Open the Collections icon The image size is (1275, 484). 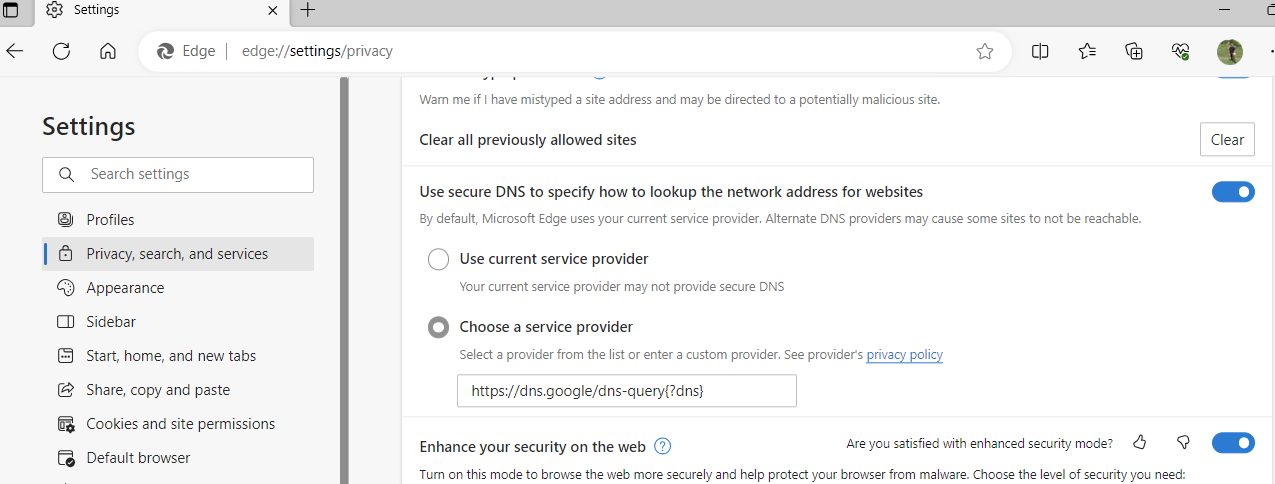point(1134,51)
